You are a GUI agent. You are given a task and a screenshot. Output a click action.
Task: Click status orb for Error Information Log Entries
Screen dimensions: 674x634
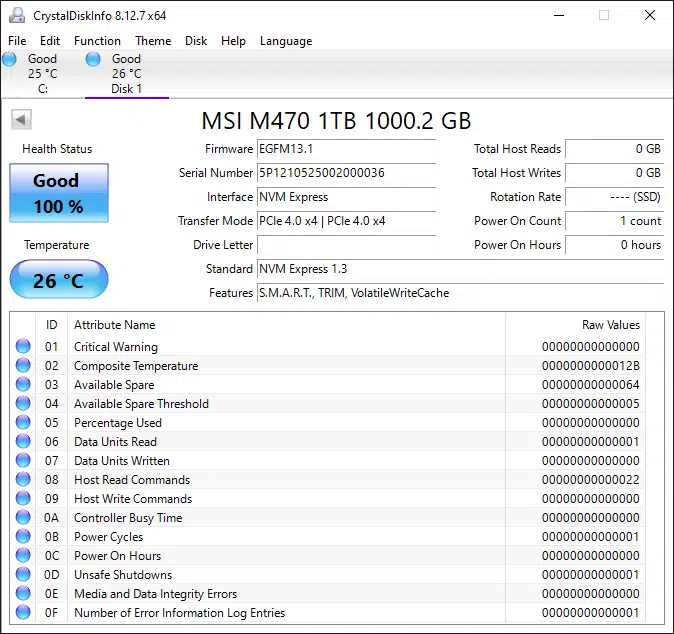[23, 612]
